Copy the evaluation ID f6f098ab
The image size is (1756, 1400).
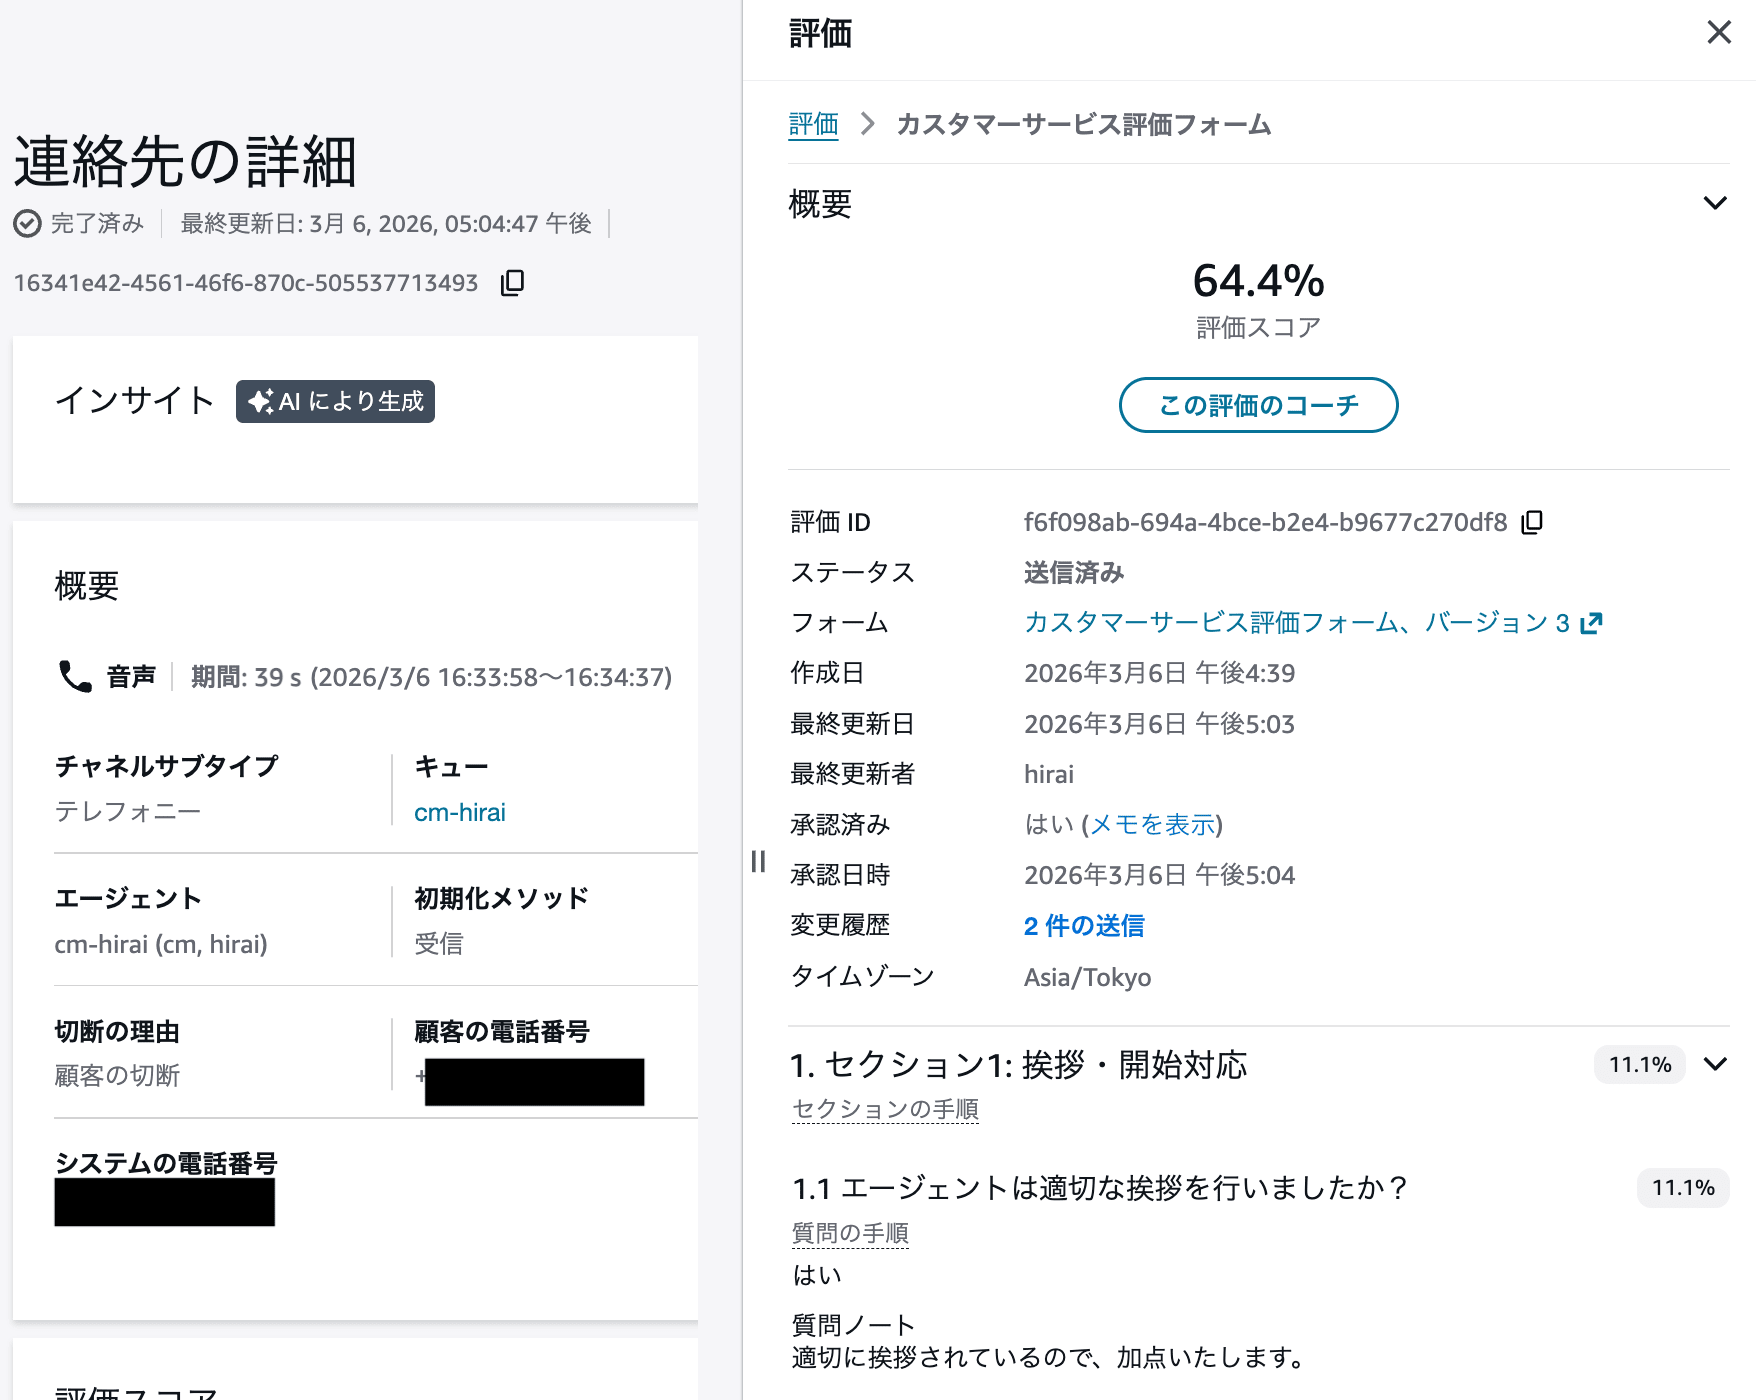pyautogui.click(x=1532, y=521)
